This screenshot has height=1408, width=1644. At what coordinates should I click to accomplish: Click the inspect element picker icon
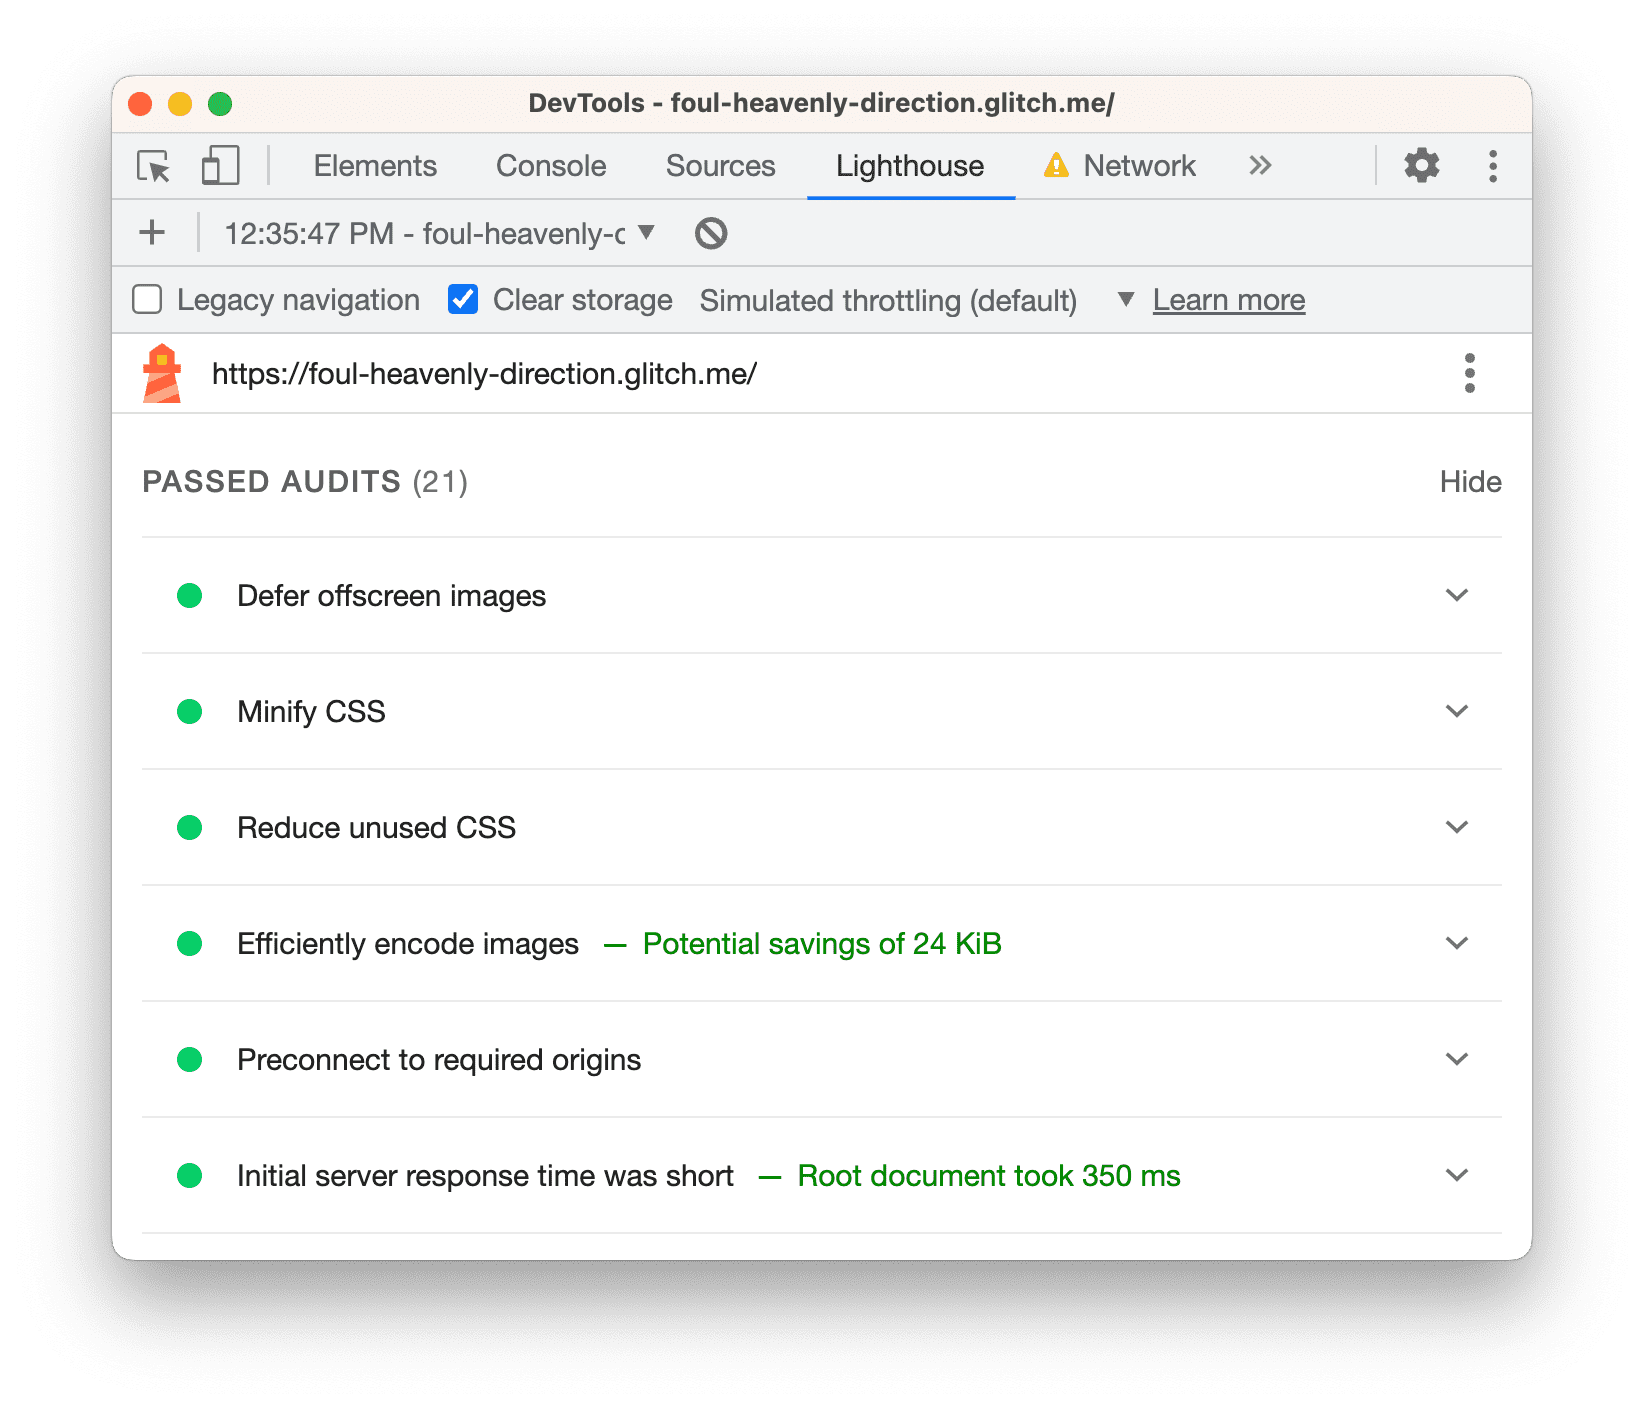pos(154,166)
